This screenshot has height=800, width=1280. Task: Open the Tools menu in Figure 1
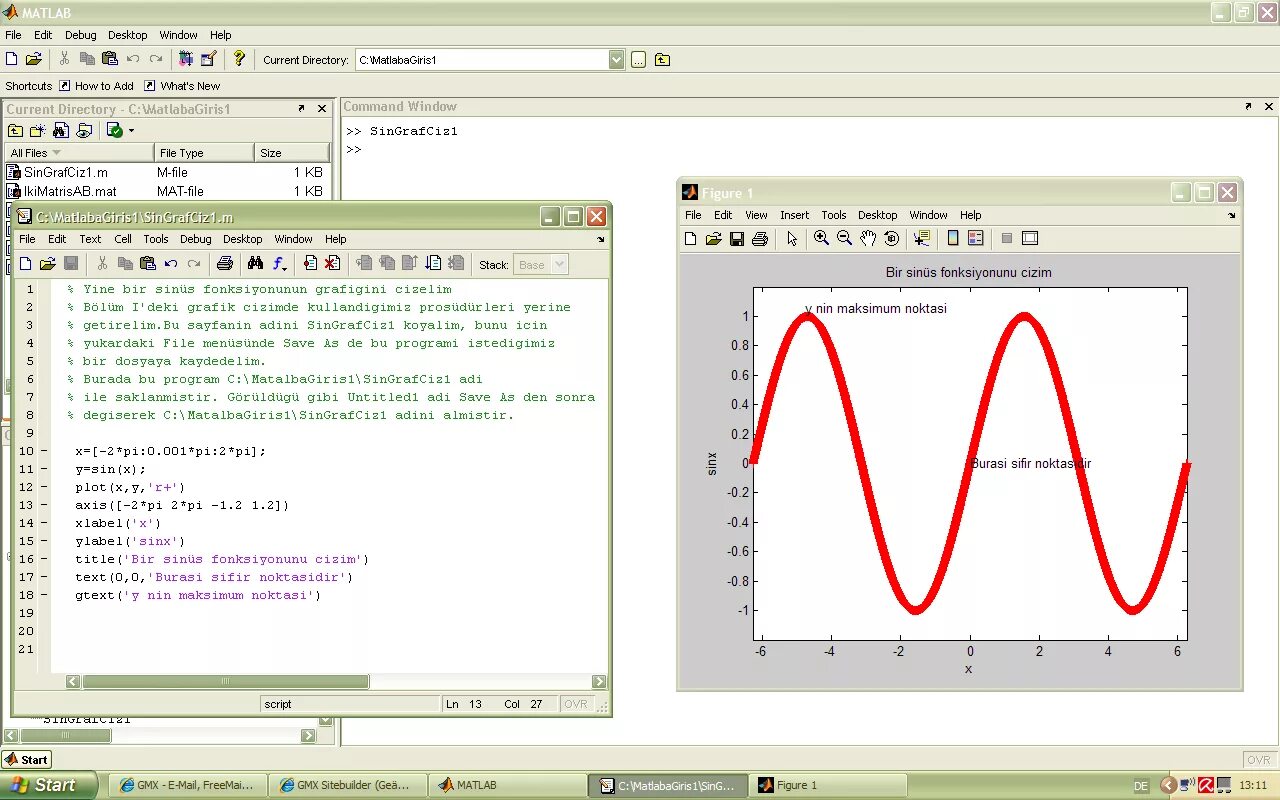834,215
